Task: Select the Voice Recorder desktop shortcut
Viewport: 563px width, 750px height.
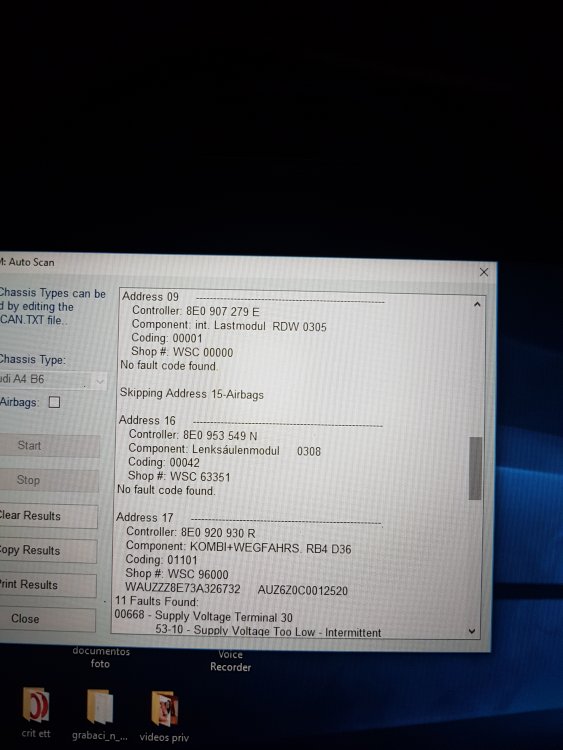Action: 231,661
